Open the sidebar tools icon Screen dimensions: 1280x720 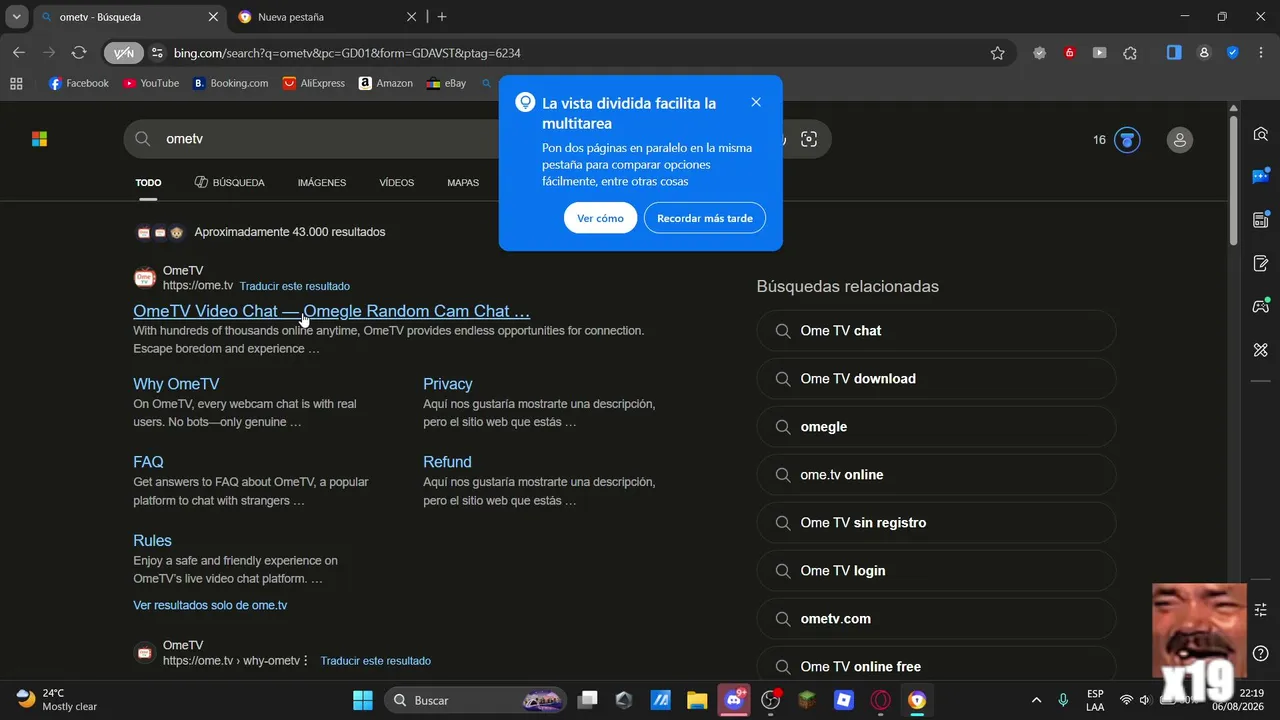click(x=1260, y=350)
